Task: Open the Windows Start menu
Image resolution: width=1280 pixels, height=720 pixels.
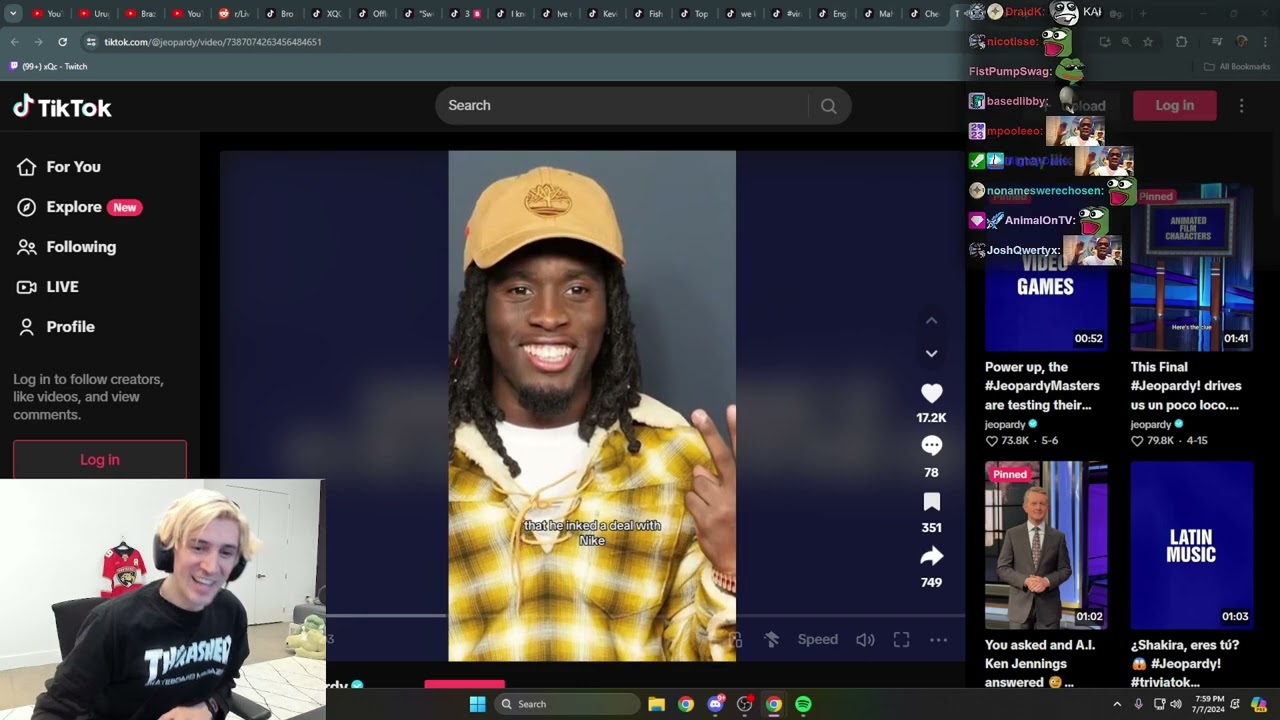Action: 477,704
